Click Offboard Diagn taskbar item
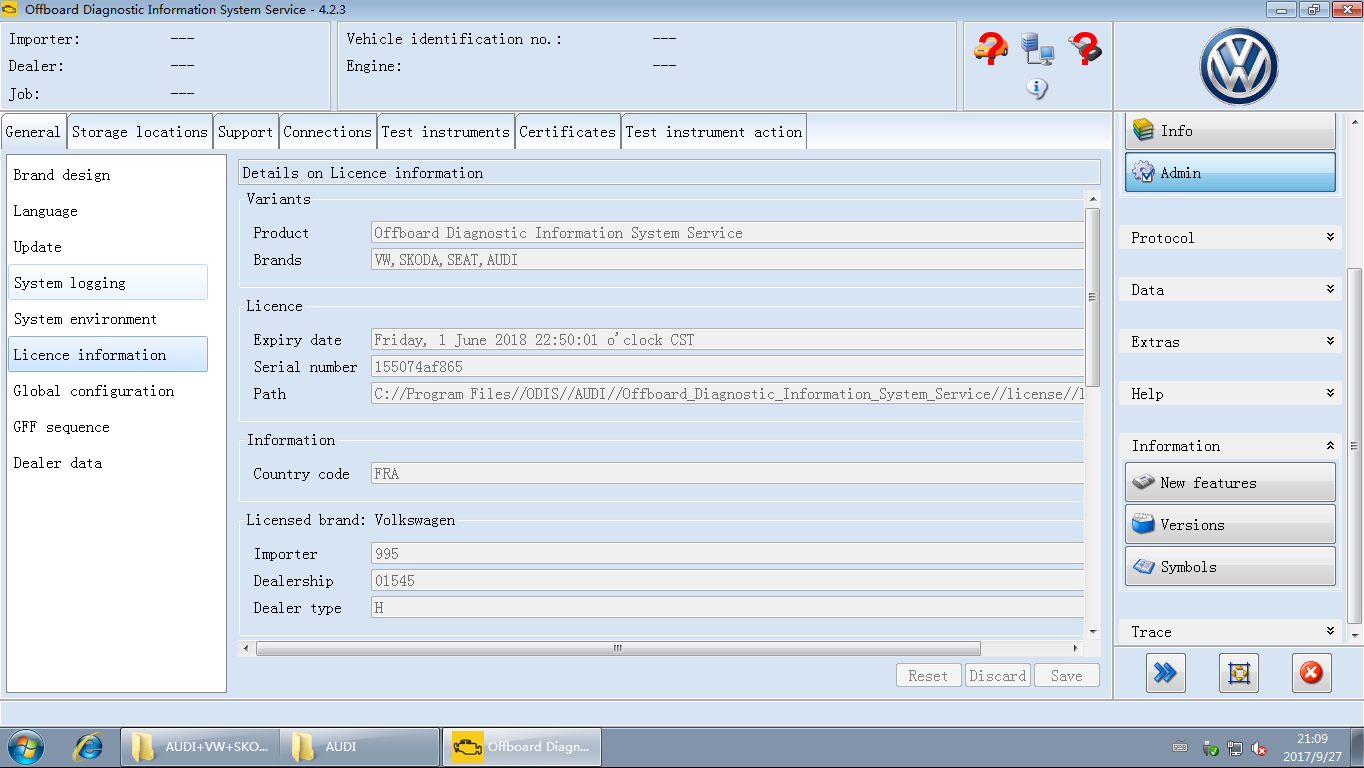1364x768 pixels. pyautogui.click(x=521, y=747)
